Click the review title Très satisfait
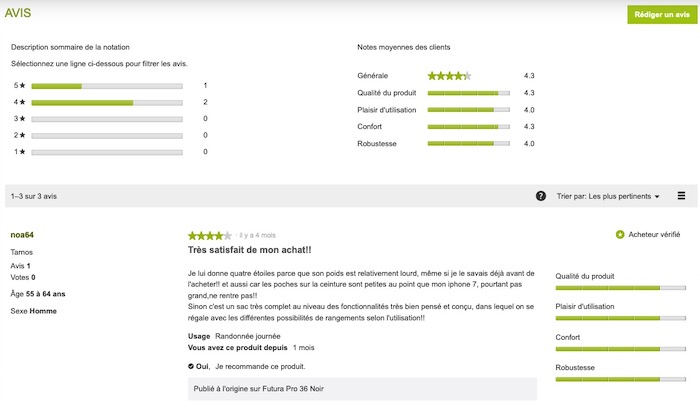This screenshot has height=401, width=700. tap(249, 250)
